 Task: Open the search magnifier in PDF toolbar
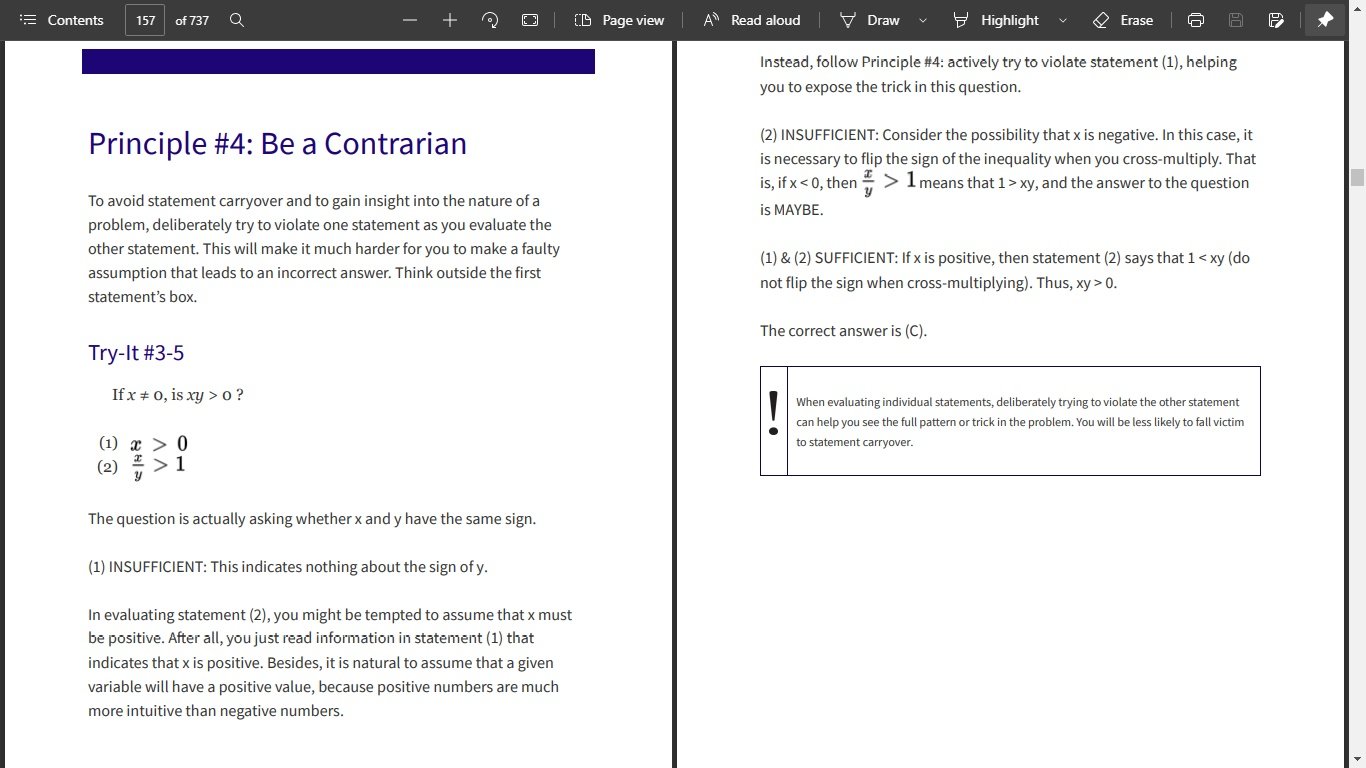coord(237,20)
